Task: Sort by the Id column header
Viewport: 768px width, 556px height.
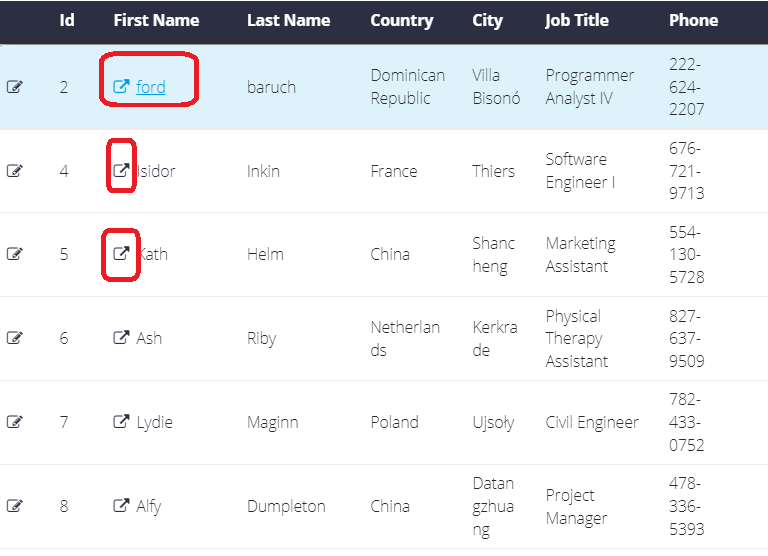Action: click(x=67, y=20)
